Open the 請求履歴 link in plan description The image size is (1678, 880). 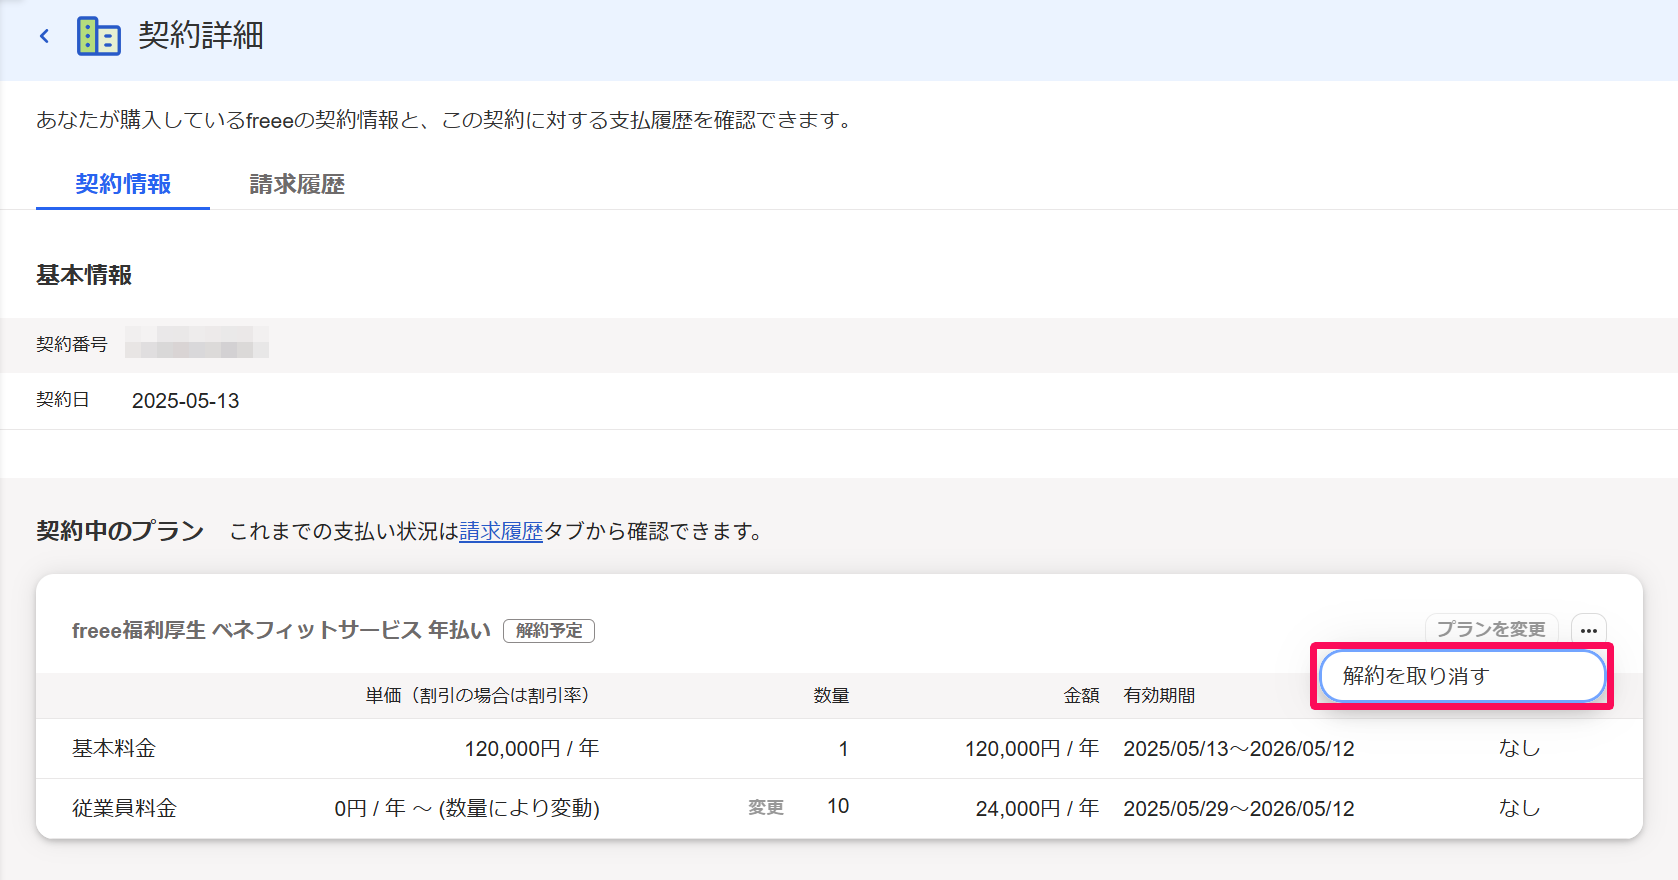(501, 531)
